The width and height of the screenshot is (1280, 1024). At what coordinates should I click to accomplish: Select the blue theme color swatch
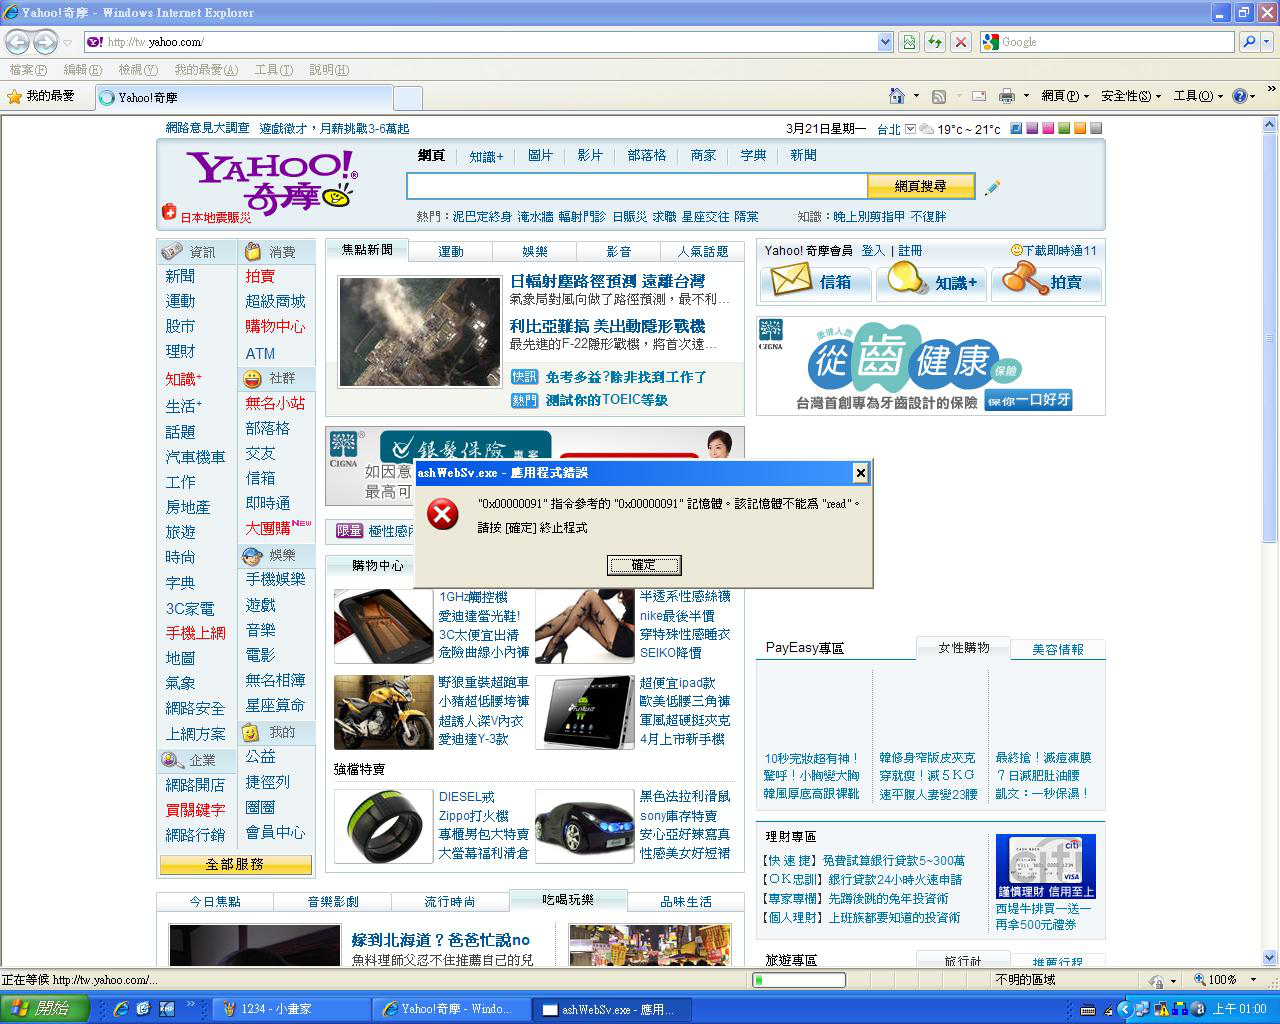(x=1016, y=128)
